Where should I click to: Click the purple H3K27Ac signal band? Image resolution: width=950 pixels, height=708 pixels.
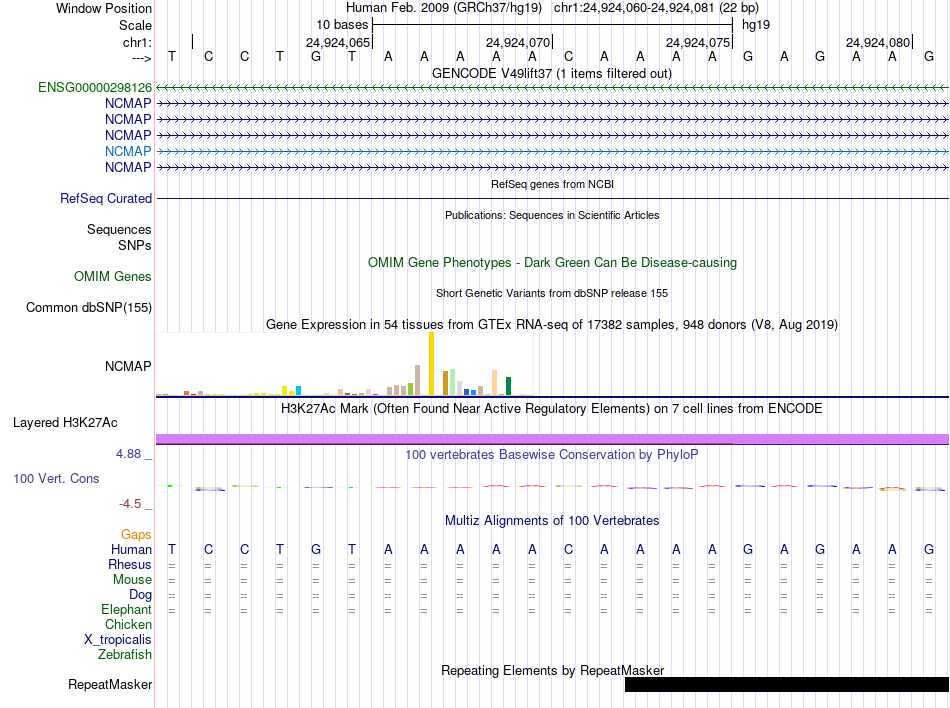[x=552, y=439]
